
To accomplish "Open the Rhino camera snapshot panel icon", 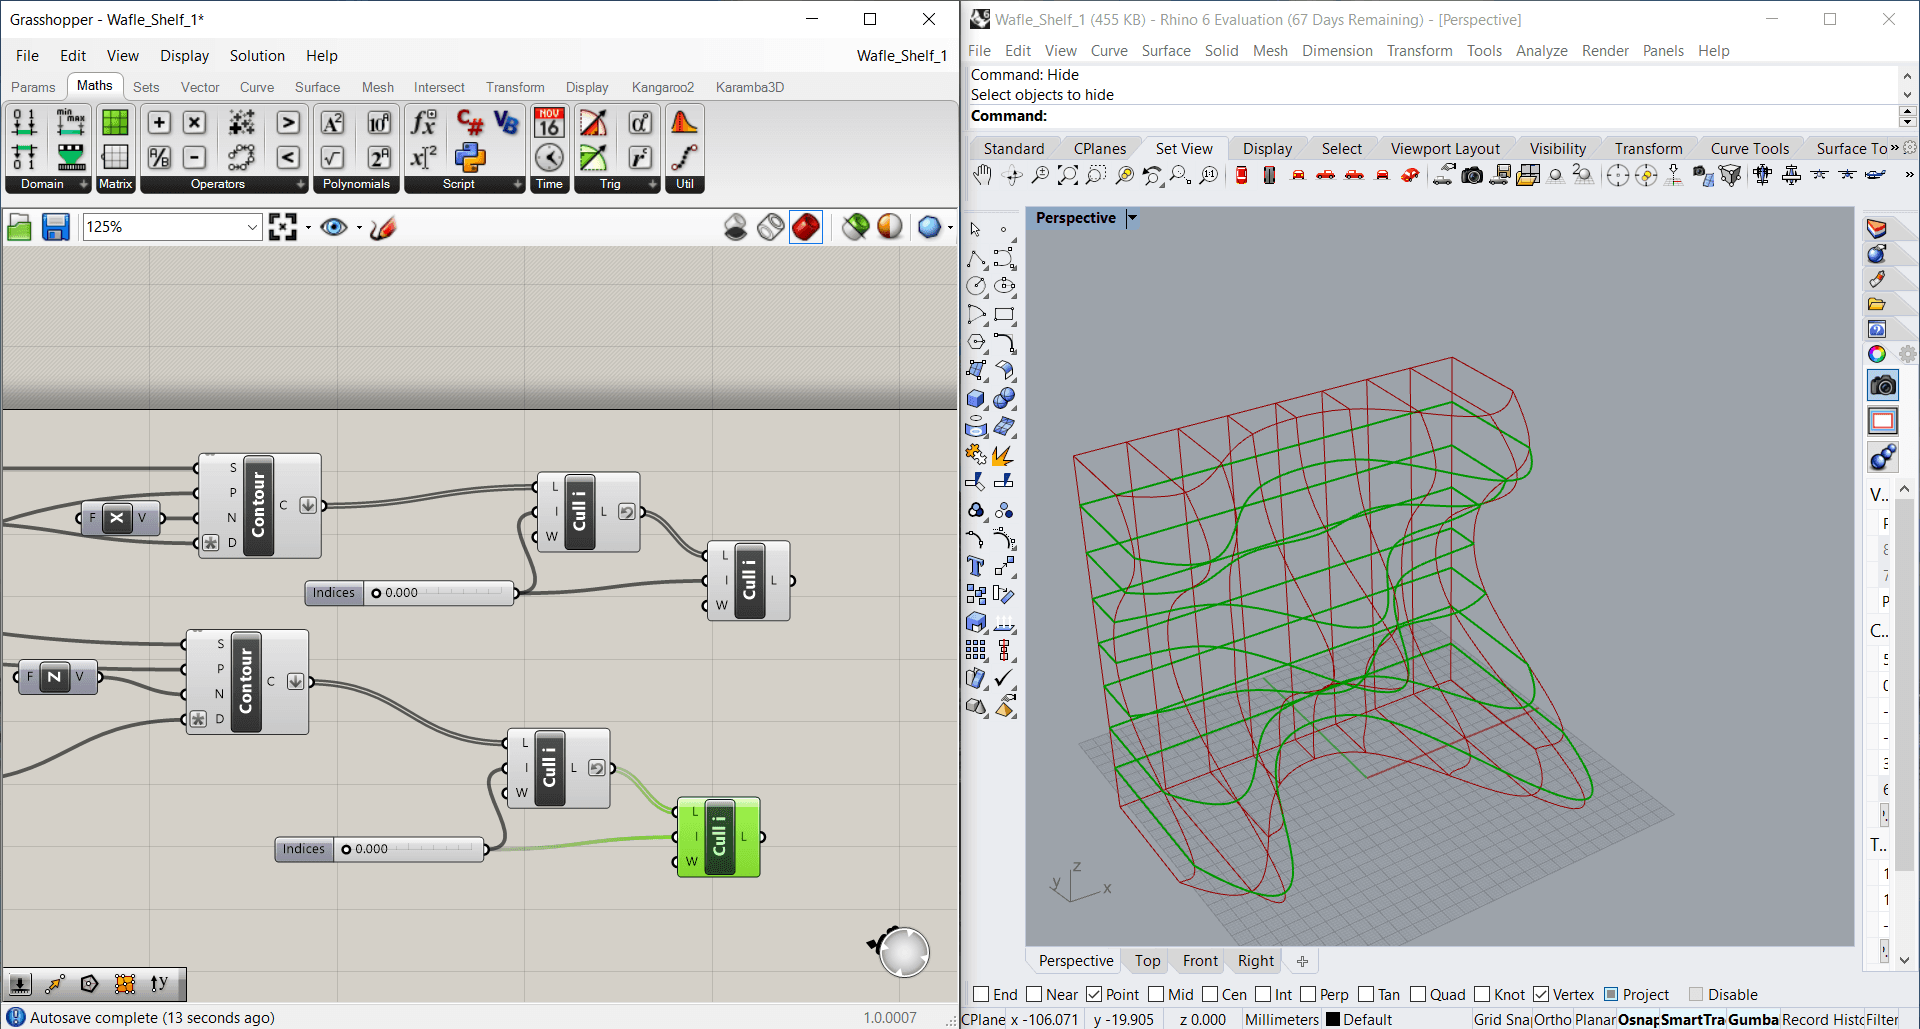I will [x=1882, y=386].
